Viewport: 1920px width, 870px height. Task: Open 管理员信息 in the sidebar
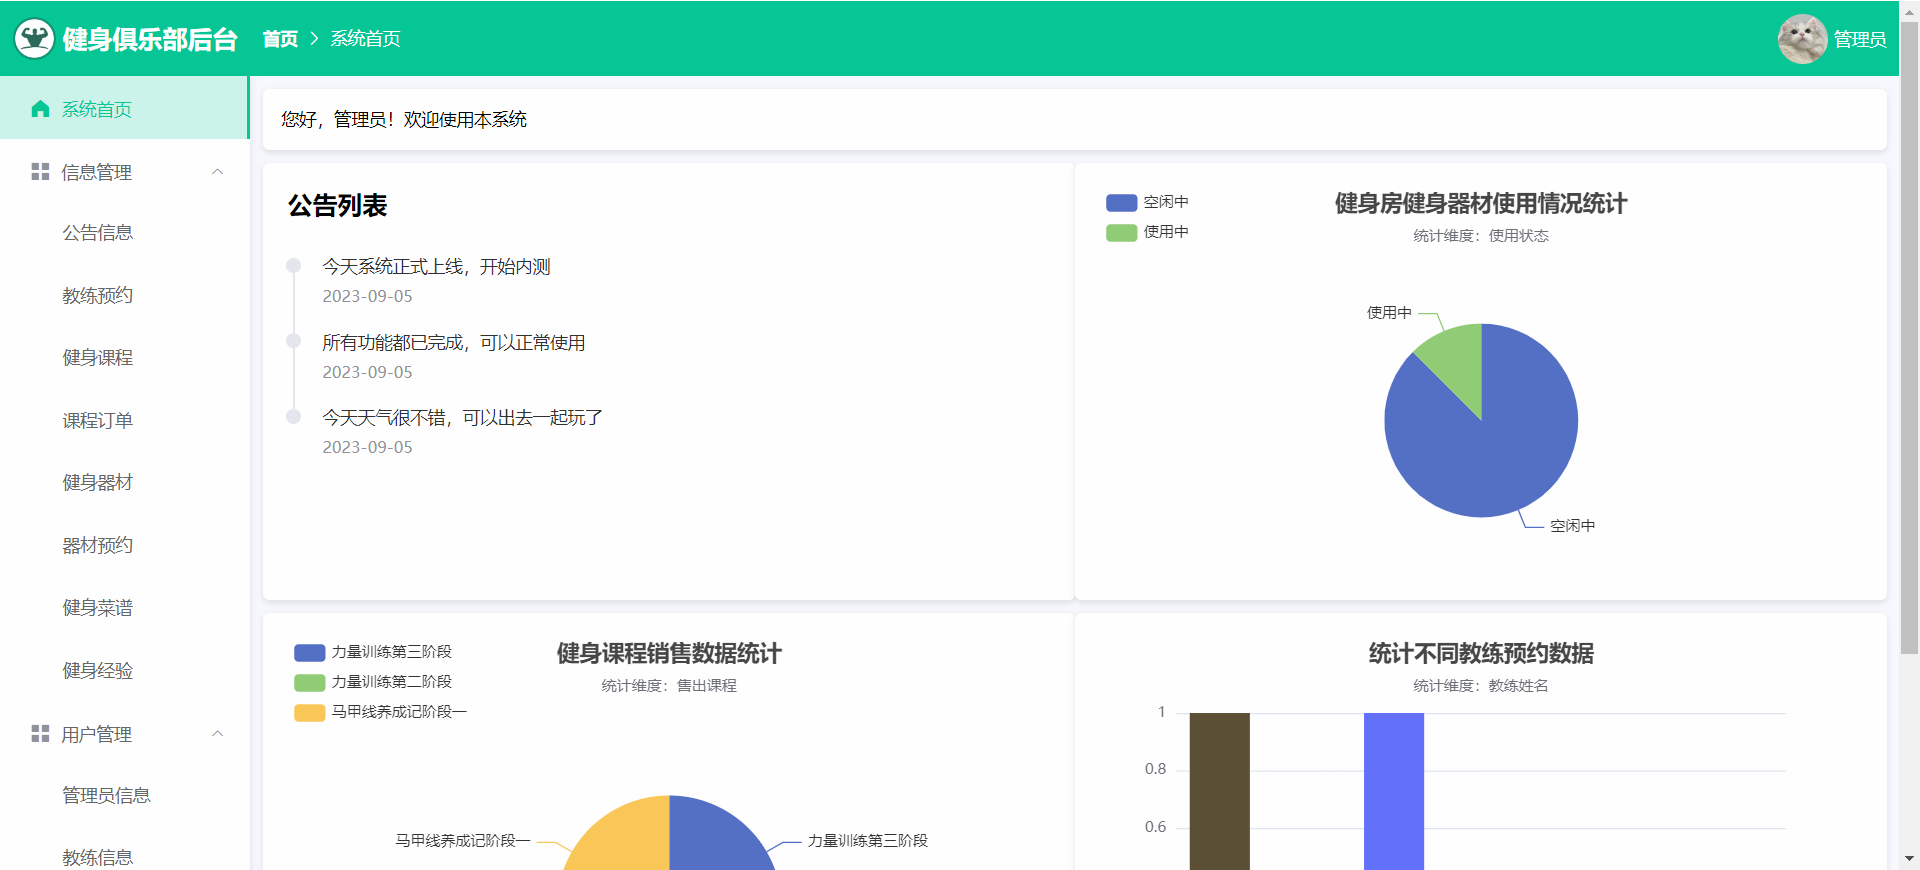124,796
